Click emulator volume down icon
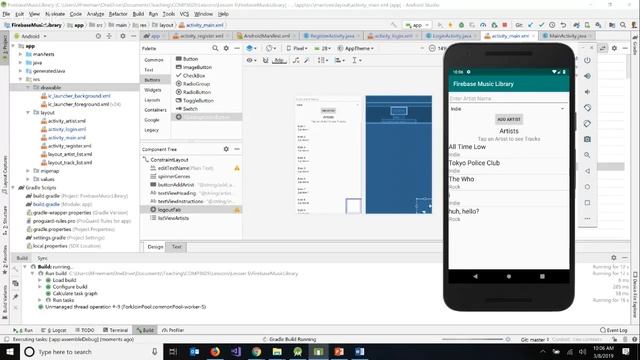The width and height of the screenshot is (640, 360). pos(587,92)
